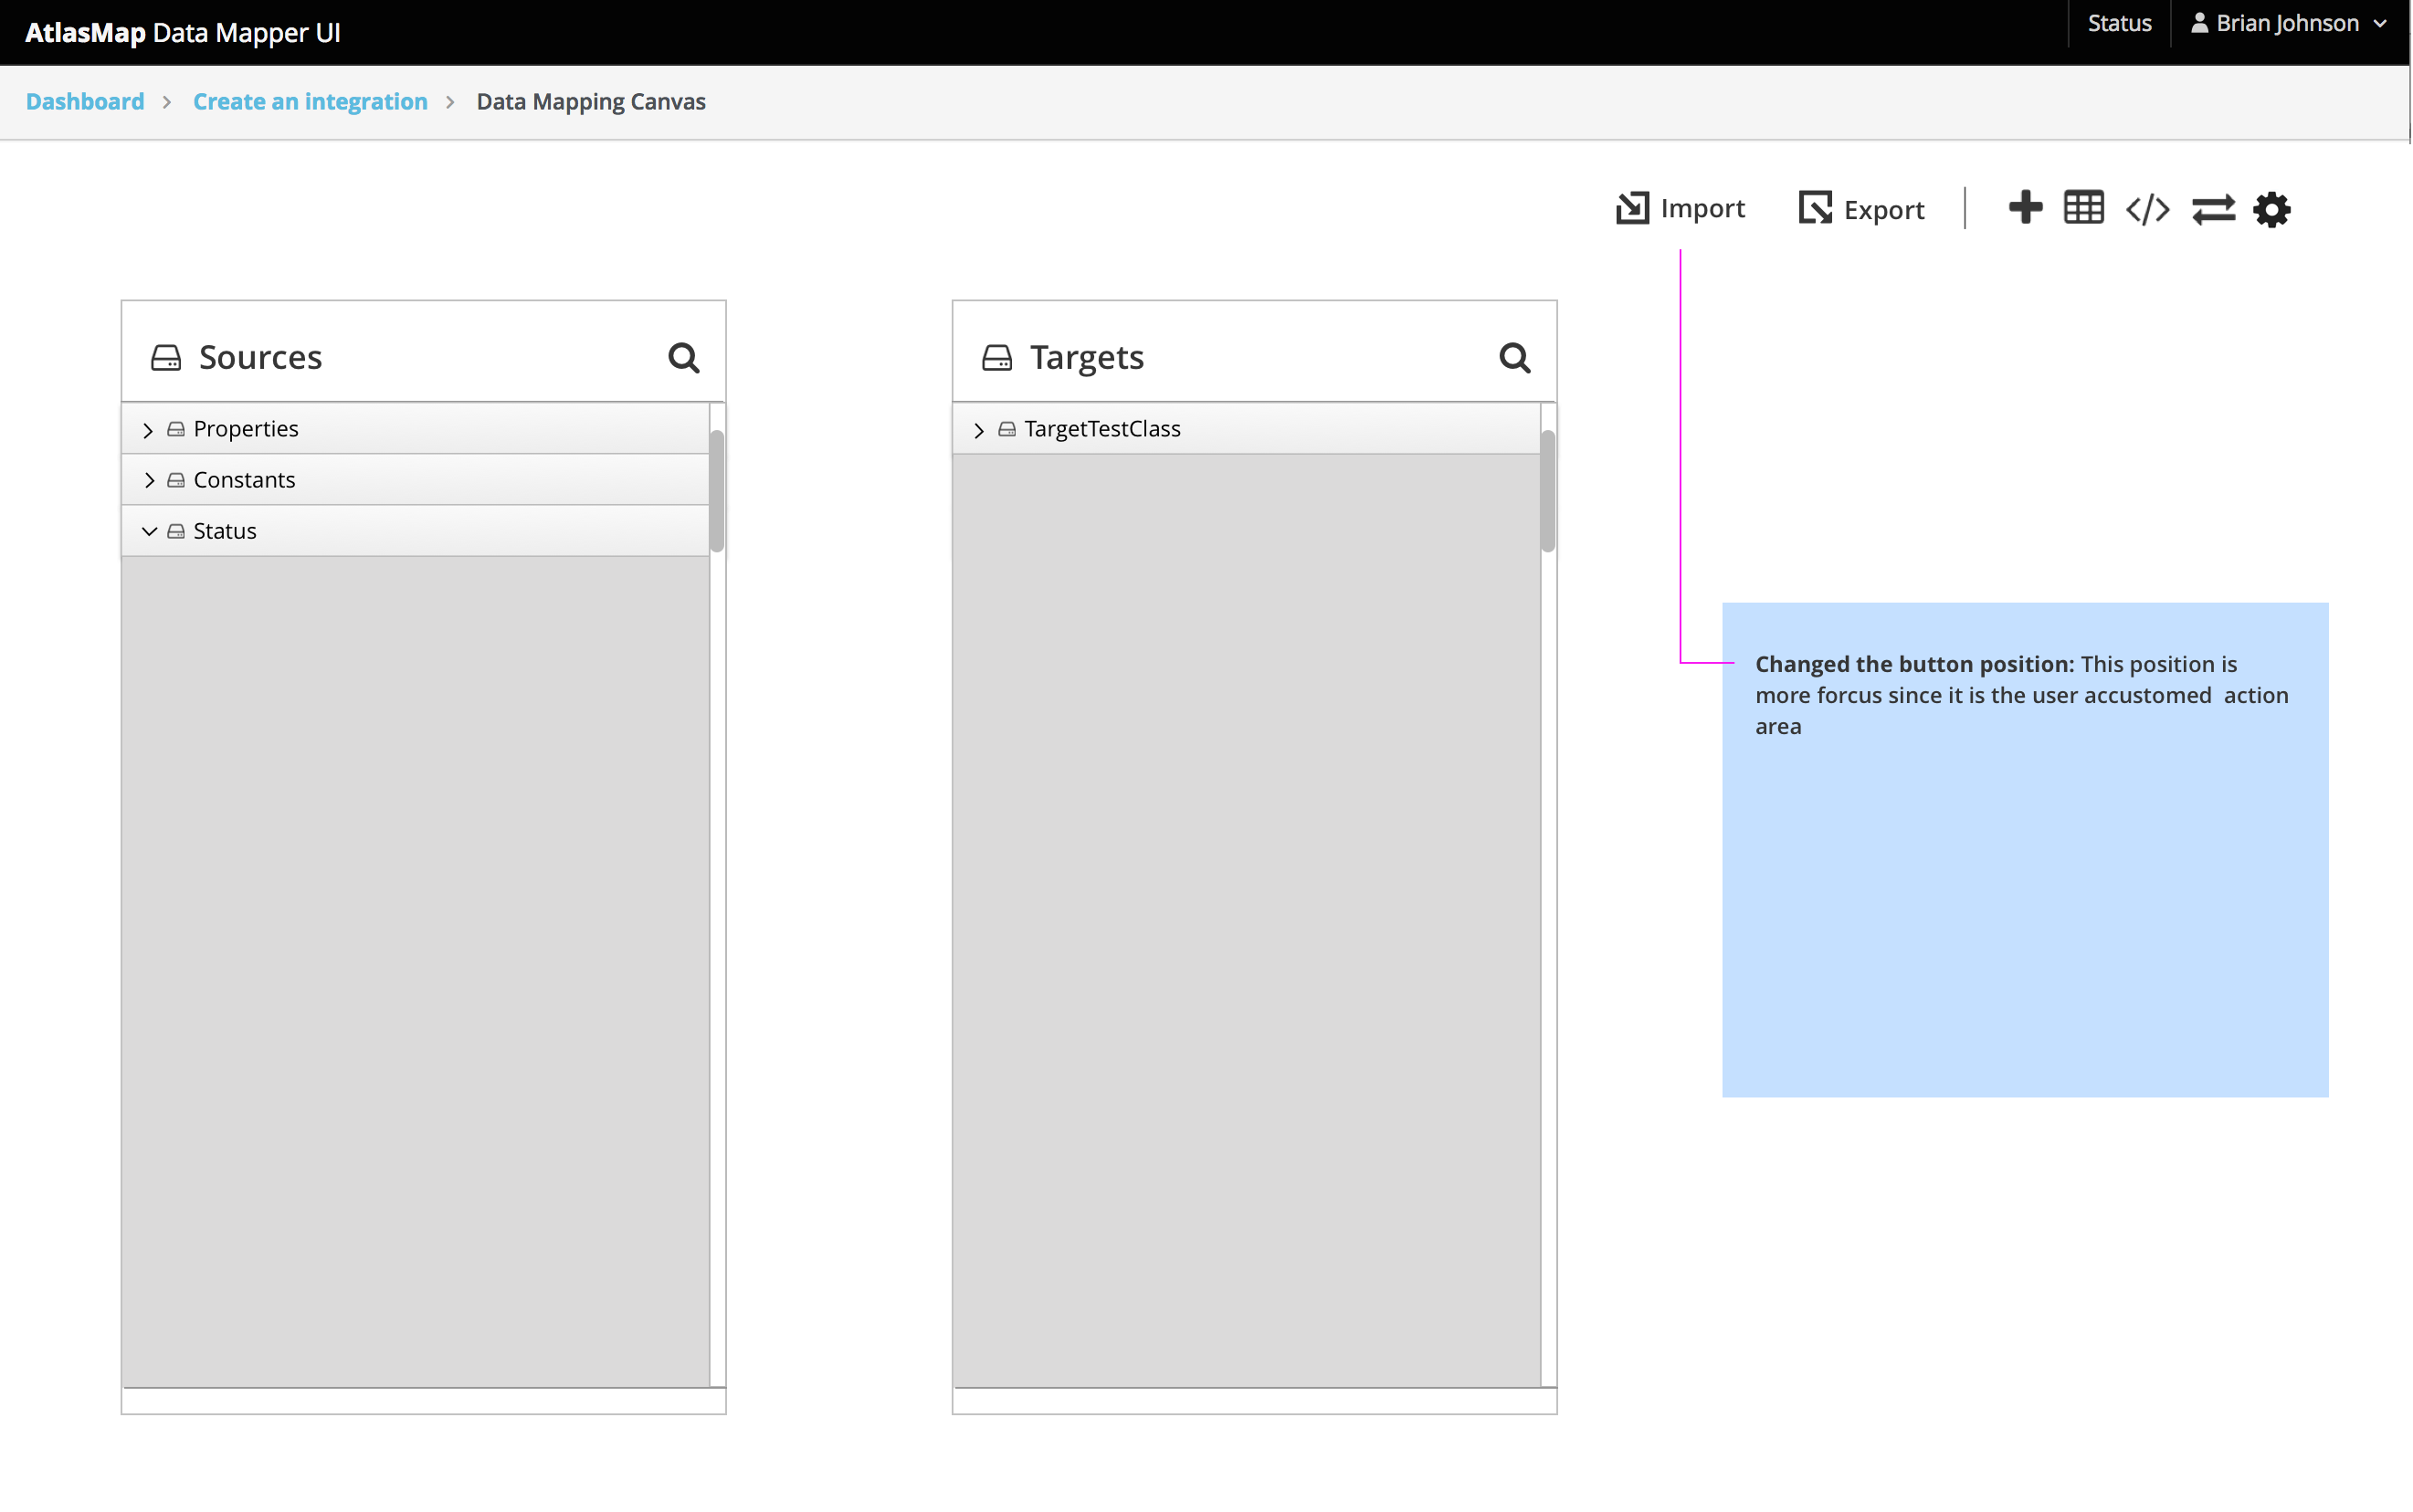Open the Dashboard breadcrumb link
Screen dimensions: 2413x1512
84,101
